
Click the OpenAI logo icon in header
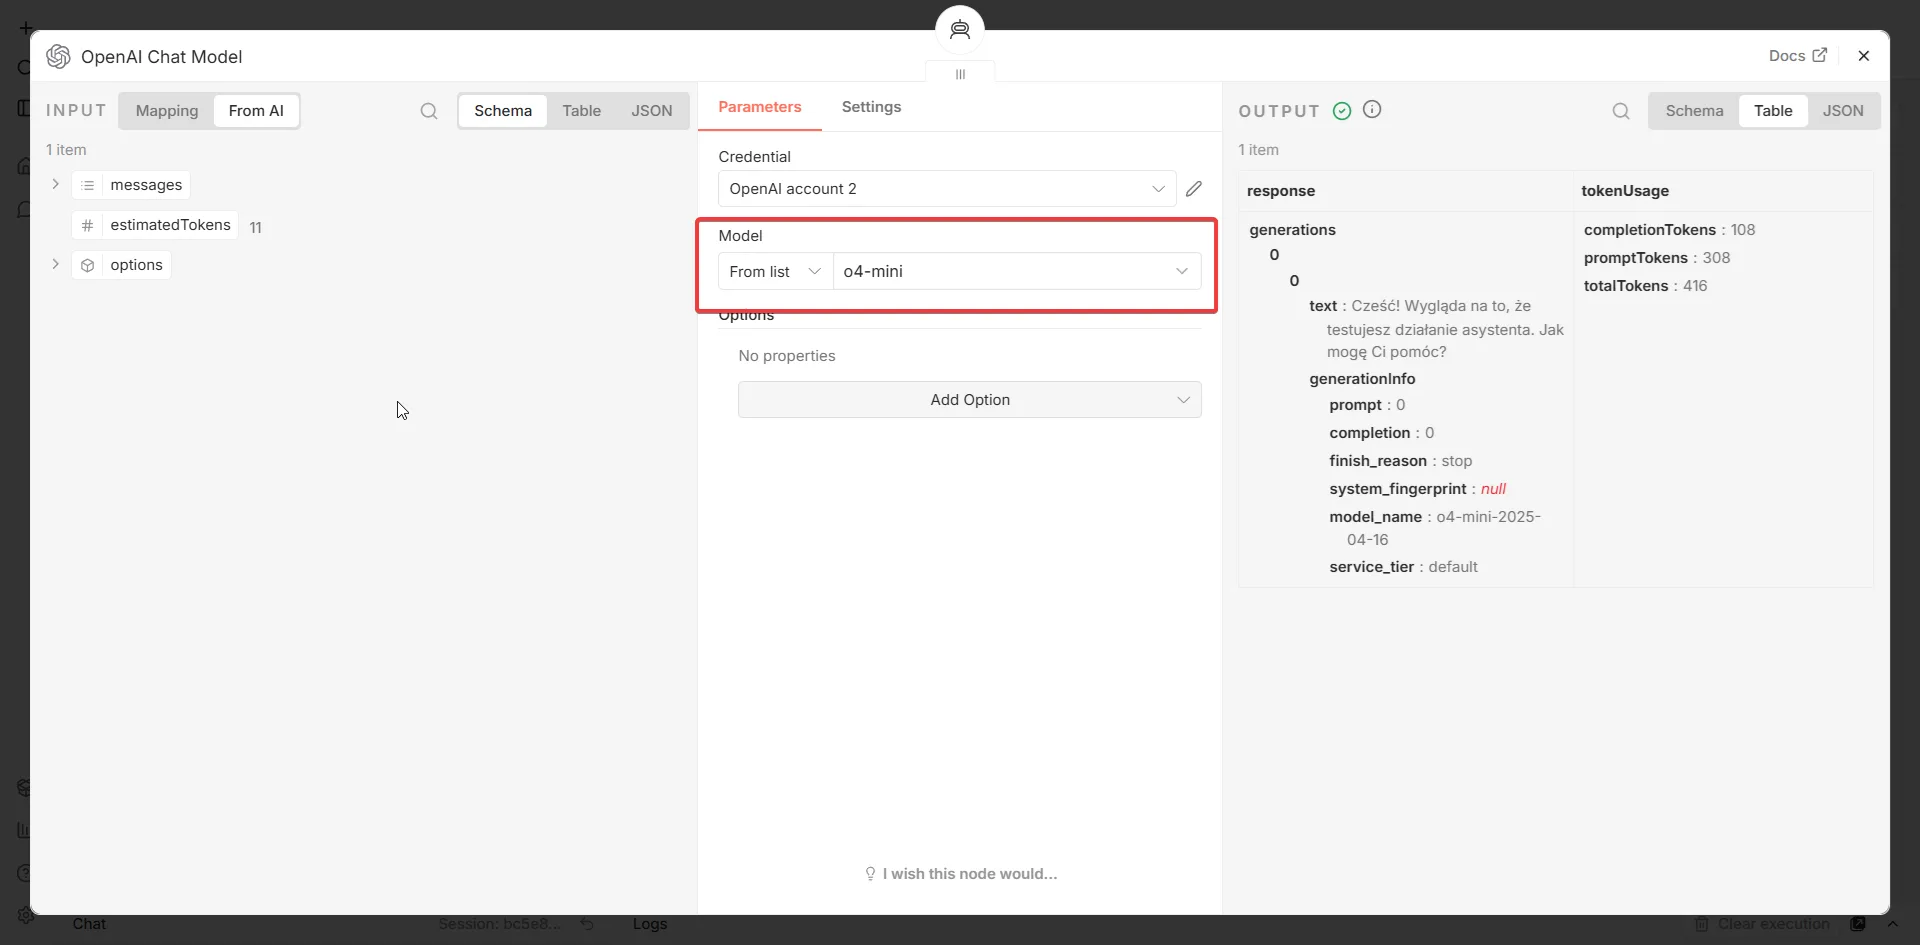58,56
